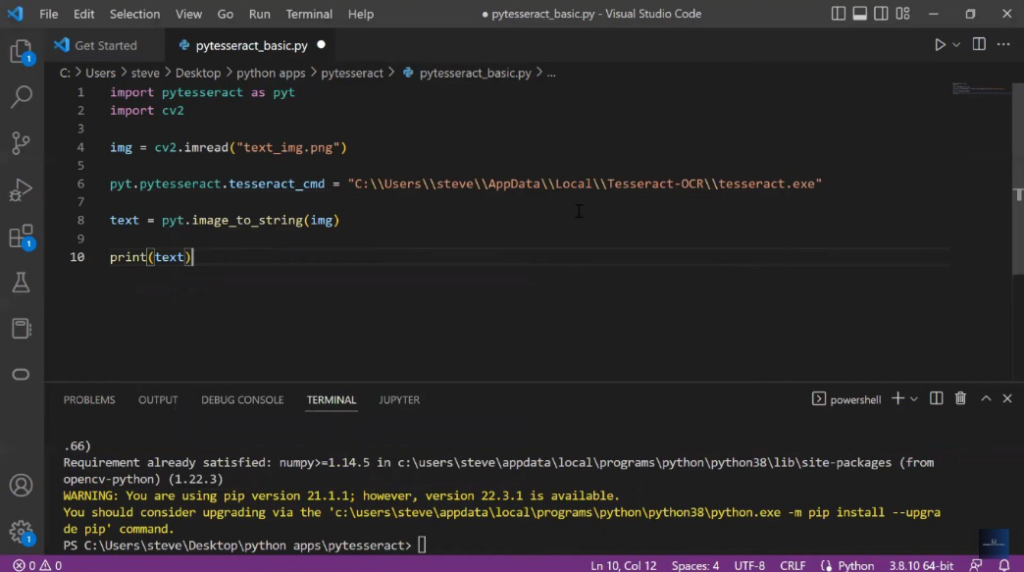Switch to the Problems panel tab
Image resolution: width=1024 pixels, height=572 pixels.
point(89,400)
